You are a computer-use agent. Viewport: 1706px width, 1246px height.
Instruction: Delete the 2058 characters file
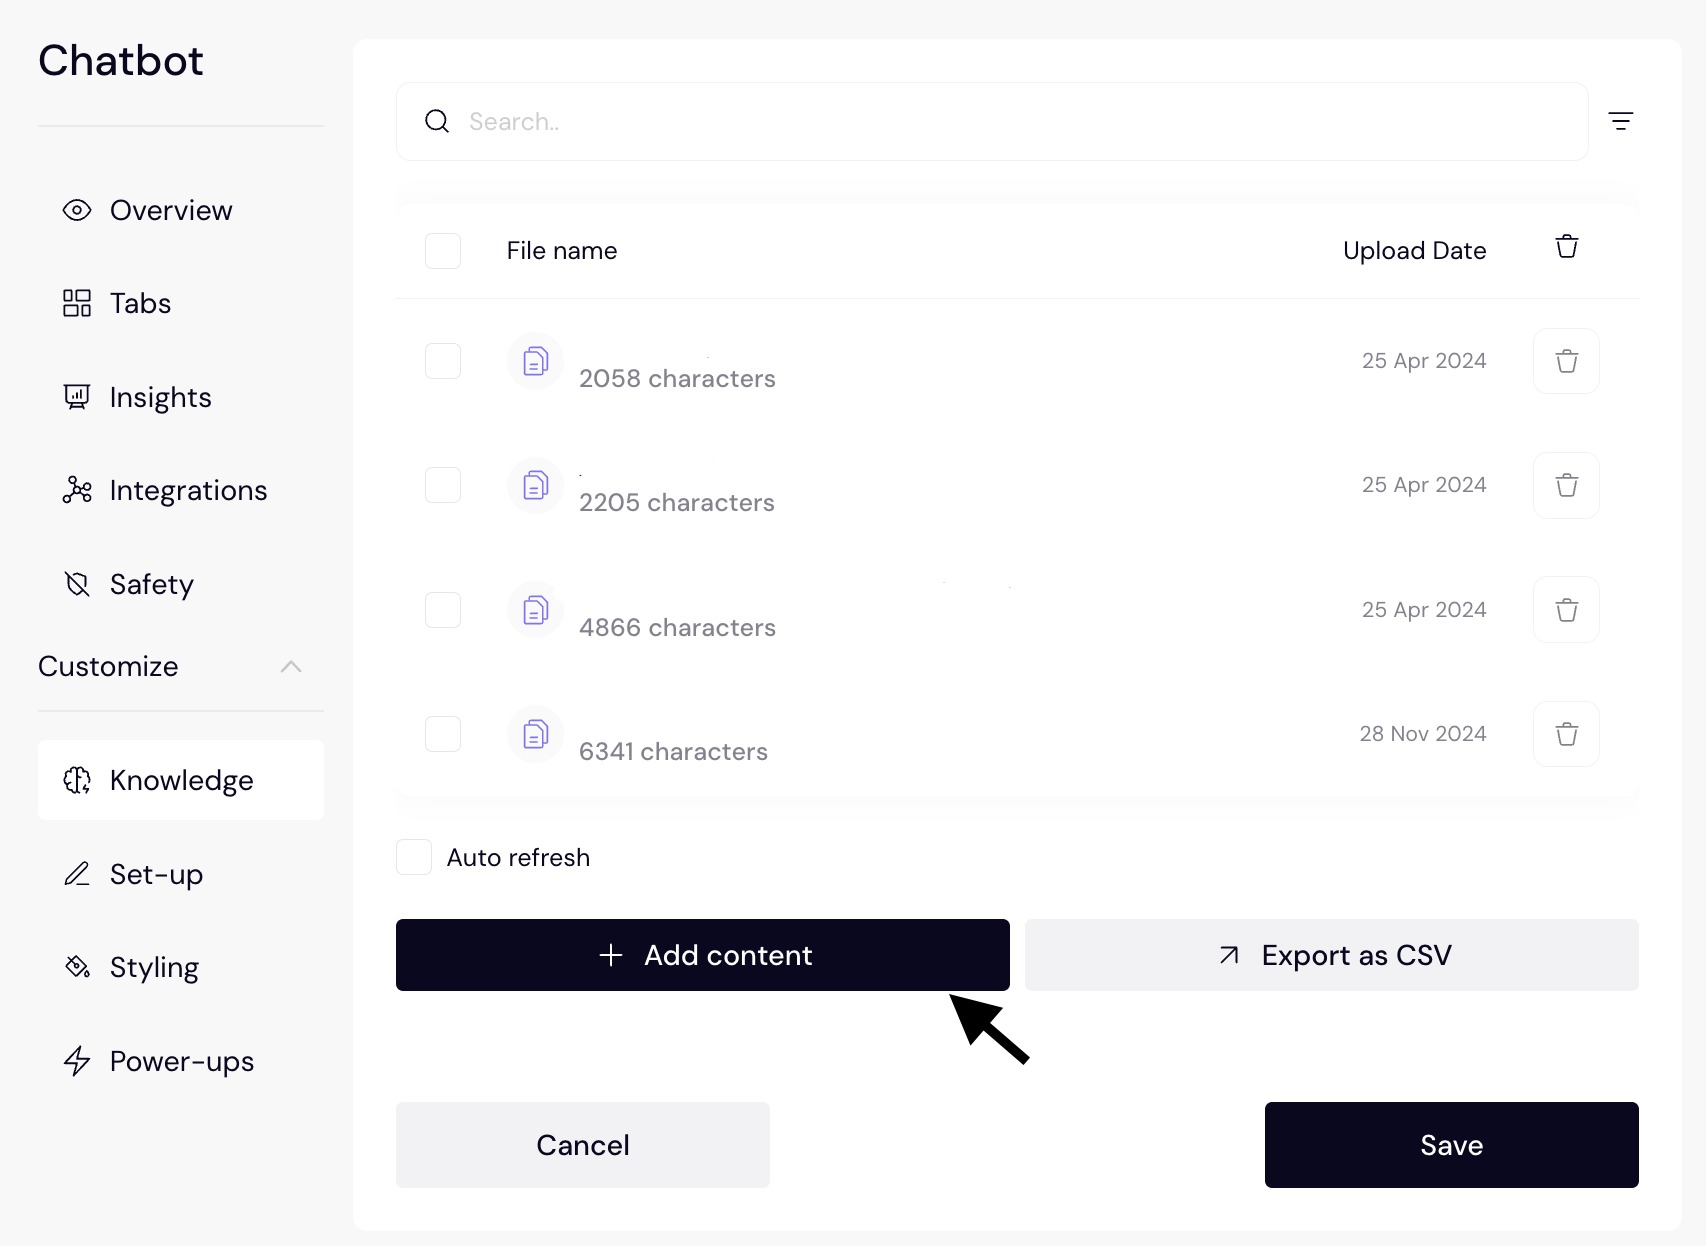click(1566, 361)
